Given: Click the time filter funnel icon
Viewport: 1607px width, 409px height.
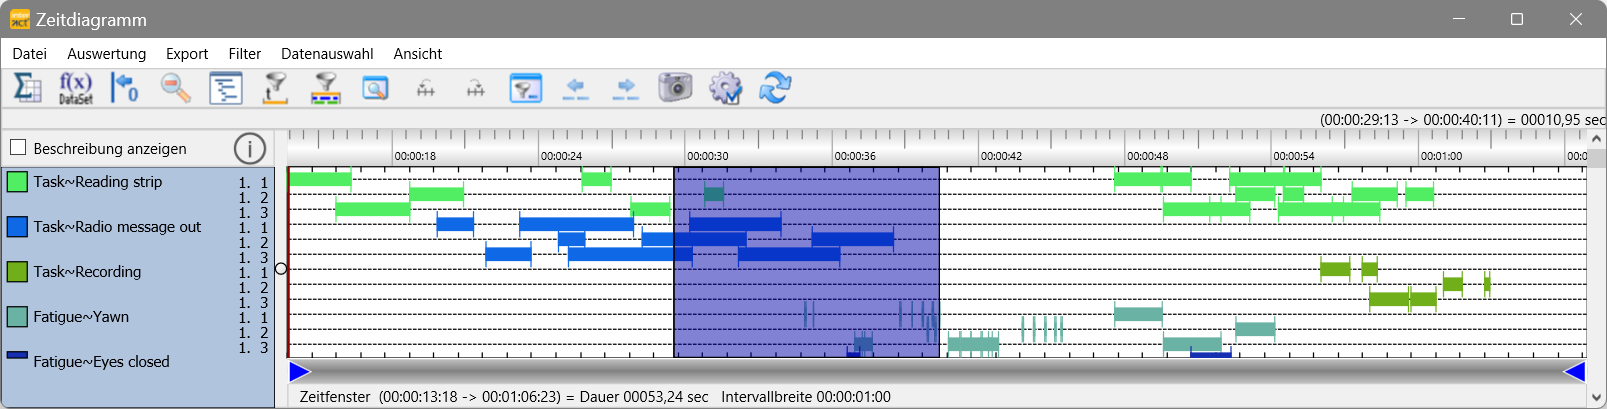Looking at the screenshot, I should 275,88.
